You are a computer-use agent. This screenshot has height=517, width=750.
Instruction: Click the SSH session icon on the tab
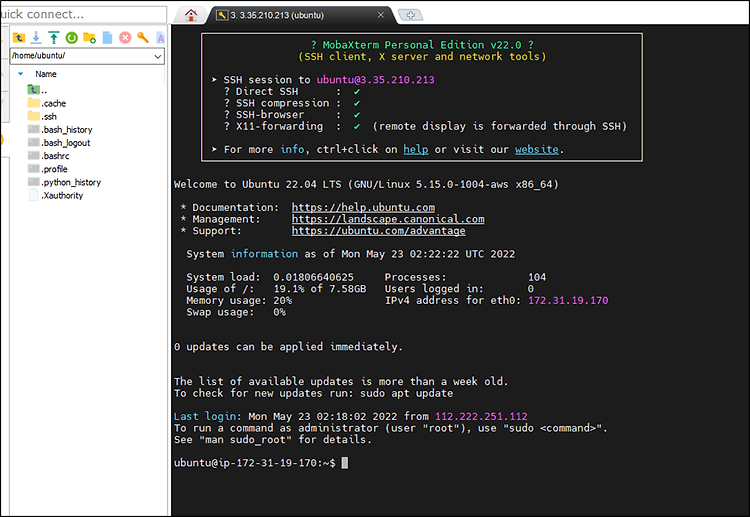(x=222, y=15)
